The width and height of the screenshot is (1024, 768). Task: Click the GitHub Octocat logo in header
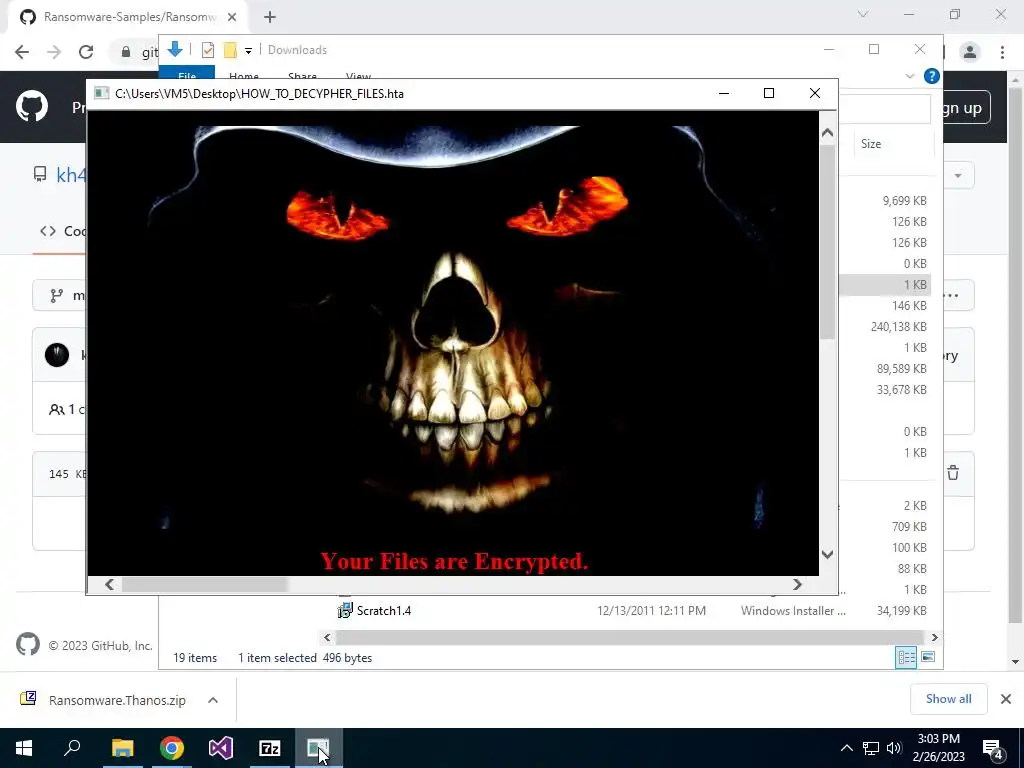point(32,106)
